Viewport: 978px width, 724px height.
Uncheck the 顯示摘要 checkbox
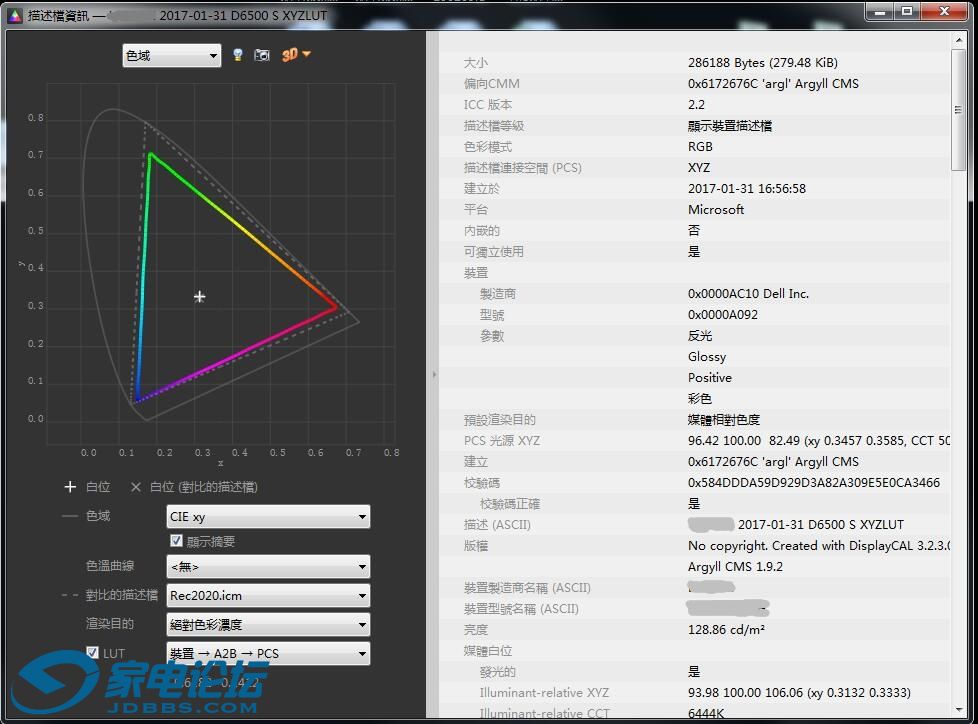(x=177, y=541)
